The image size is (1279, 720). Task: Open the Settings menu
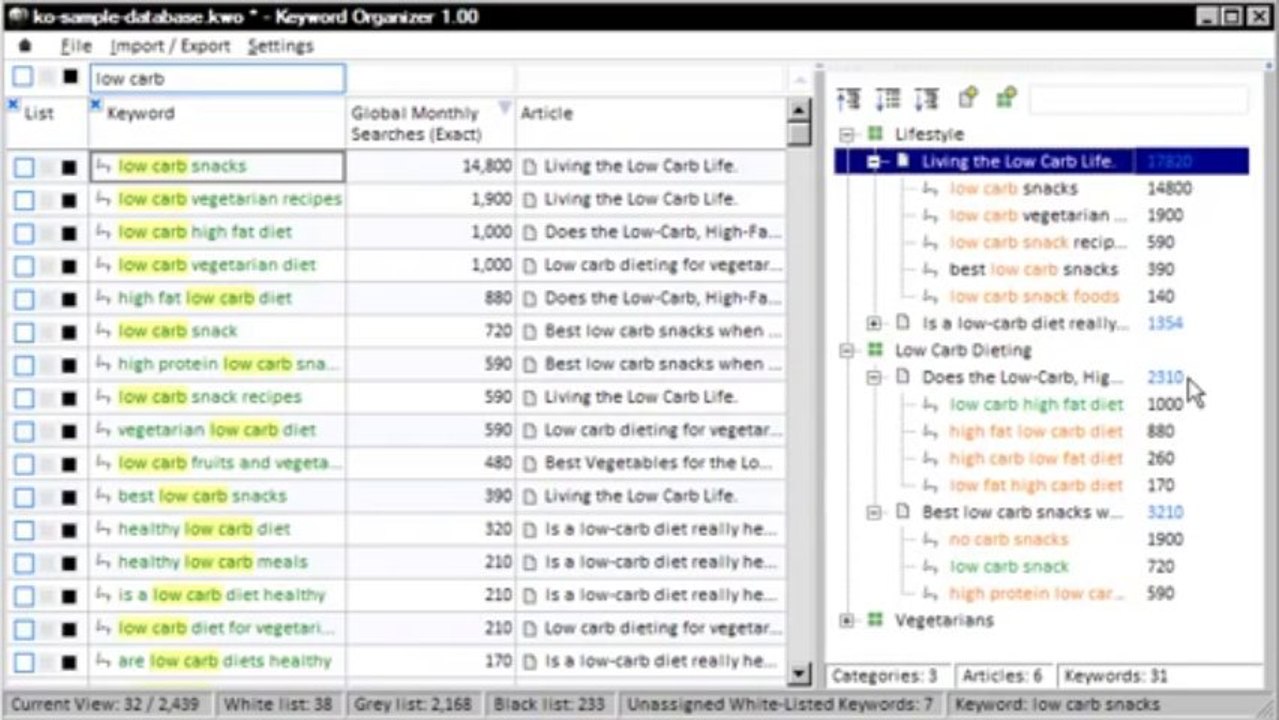(x=281, y=46)
